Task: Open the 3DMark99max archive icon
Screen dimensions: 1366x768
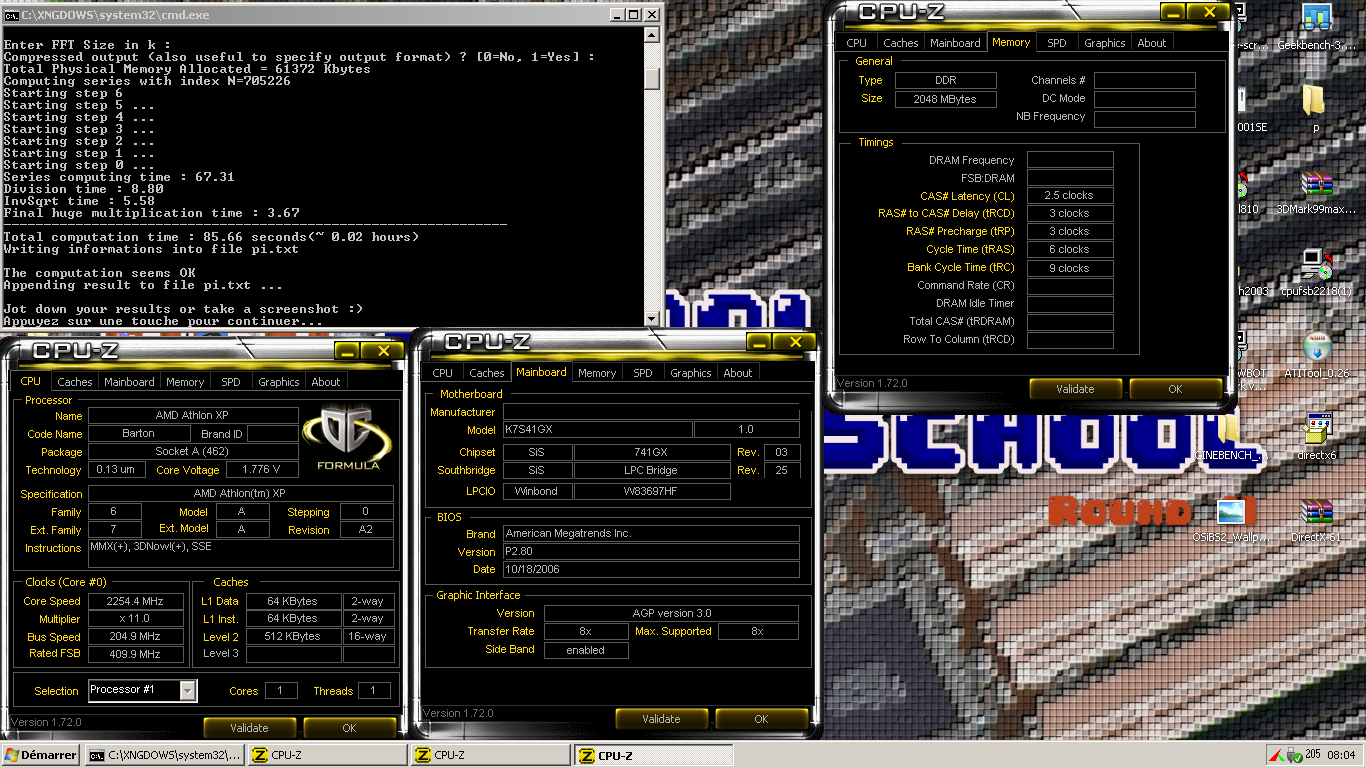Action: point(1316,184)
